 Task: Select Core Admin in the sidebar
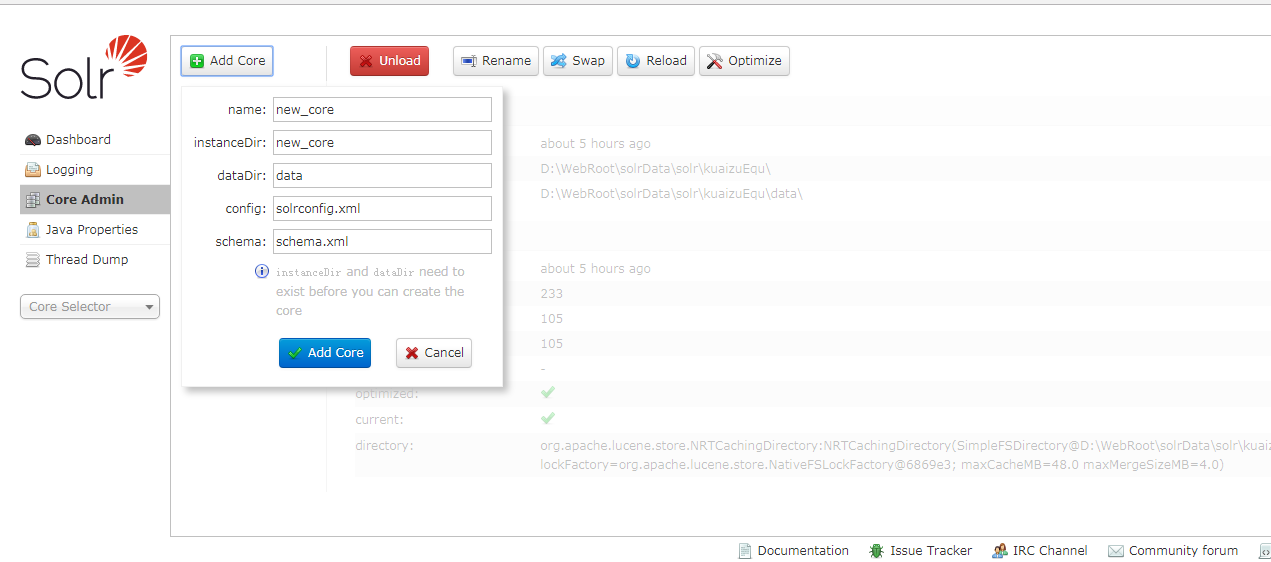tap(95, 200)
